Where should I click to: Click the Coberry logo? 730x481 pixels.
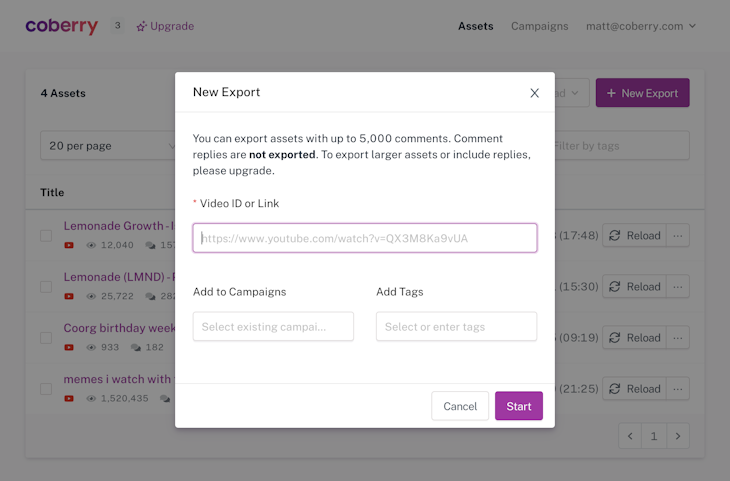62,26
